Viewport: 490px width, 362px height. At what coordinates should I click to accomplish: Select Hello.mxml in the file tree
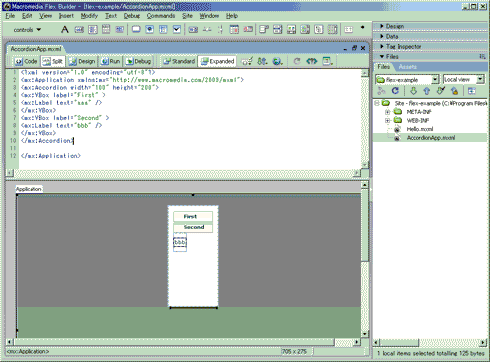pos(420,129)
